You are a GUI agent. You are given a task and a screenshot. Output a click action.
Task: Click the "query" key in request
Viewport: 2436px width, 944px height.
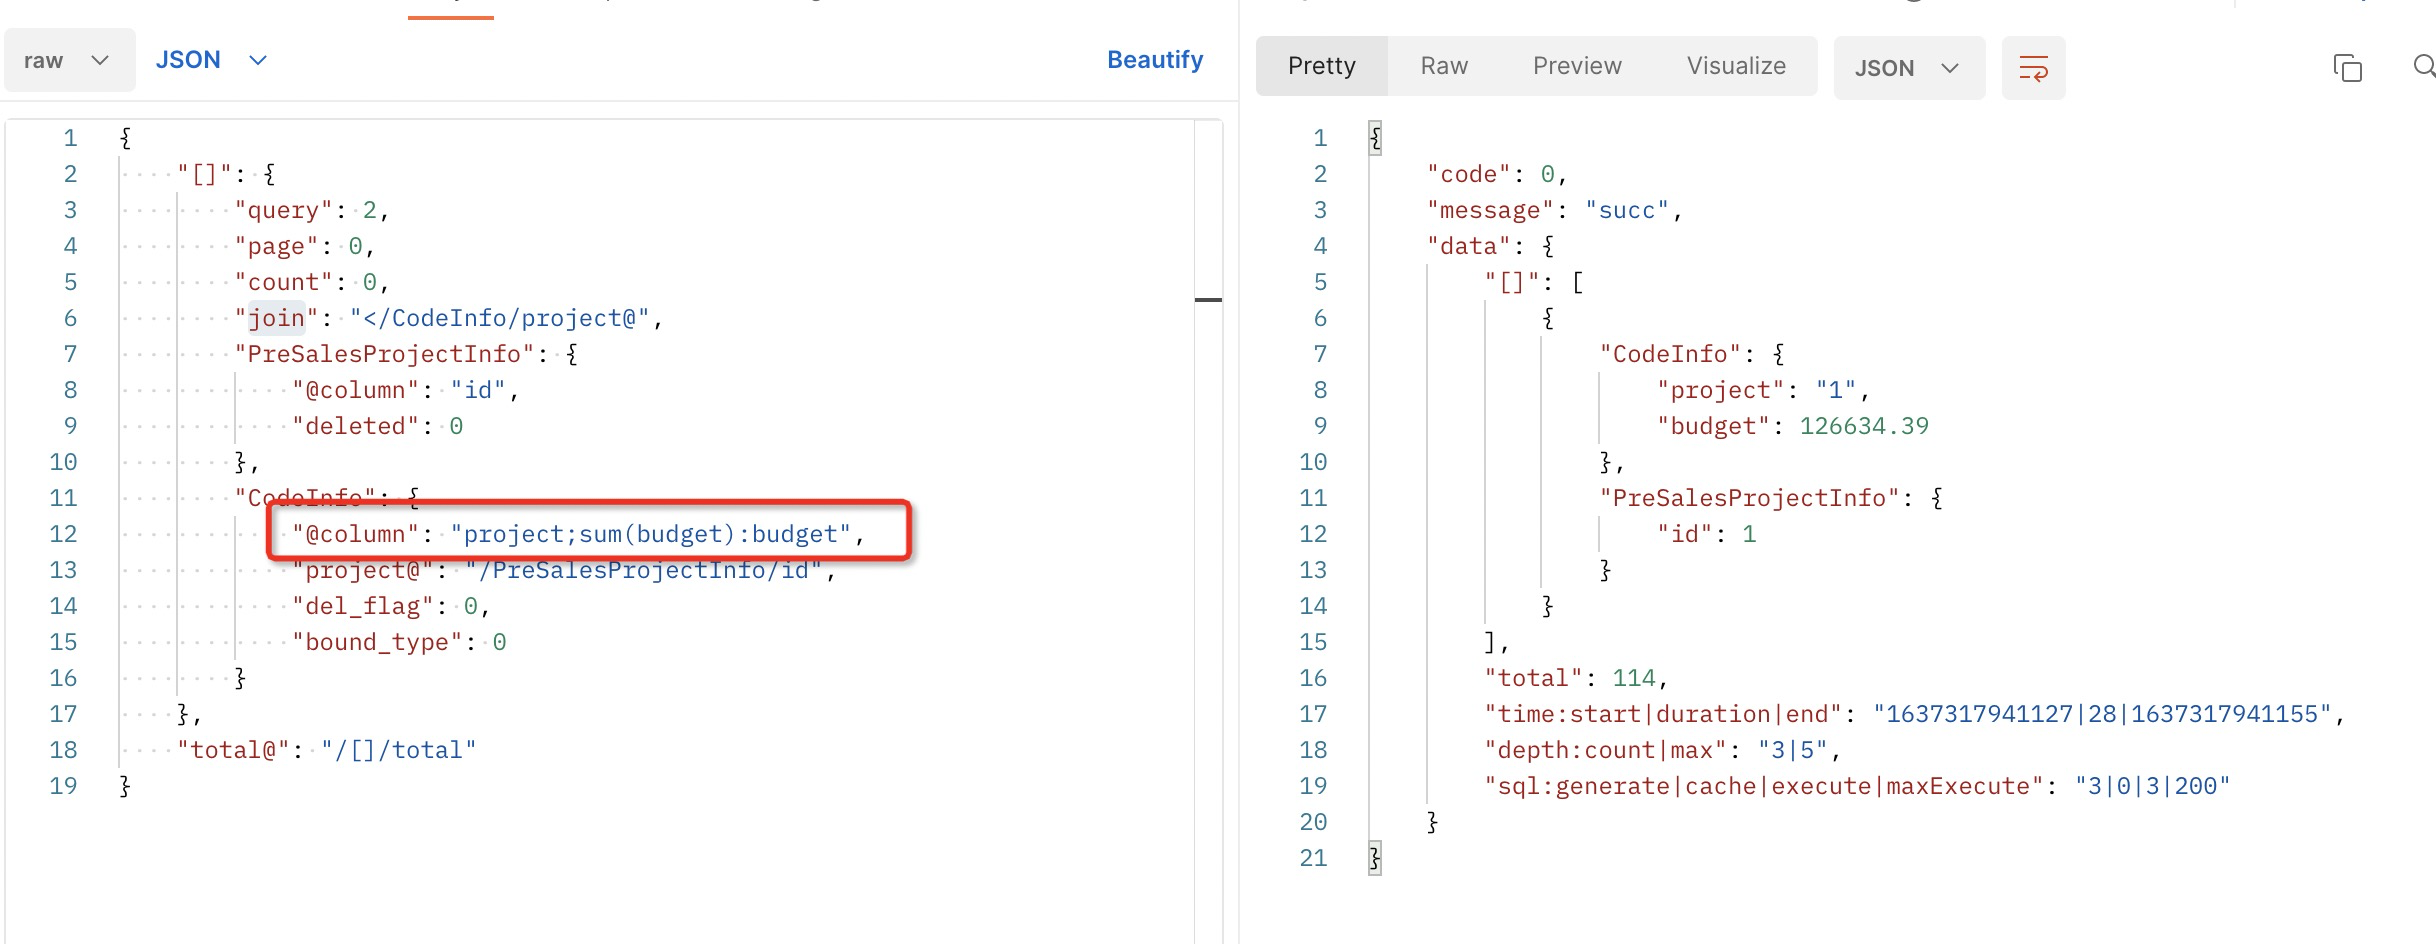tap(283, 210)
